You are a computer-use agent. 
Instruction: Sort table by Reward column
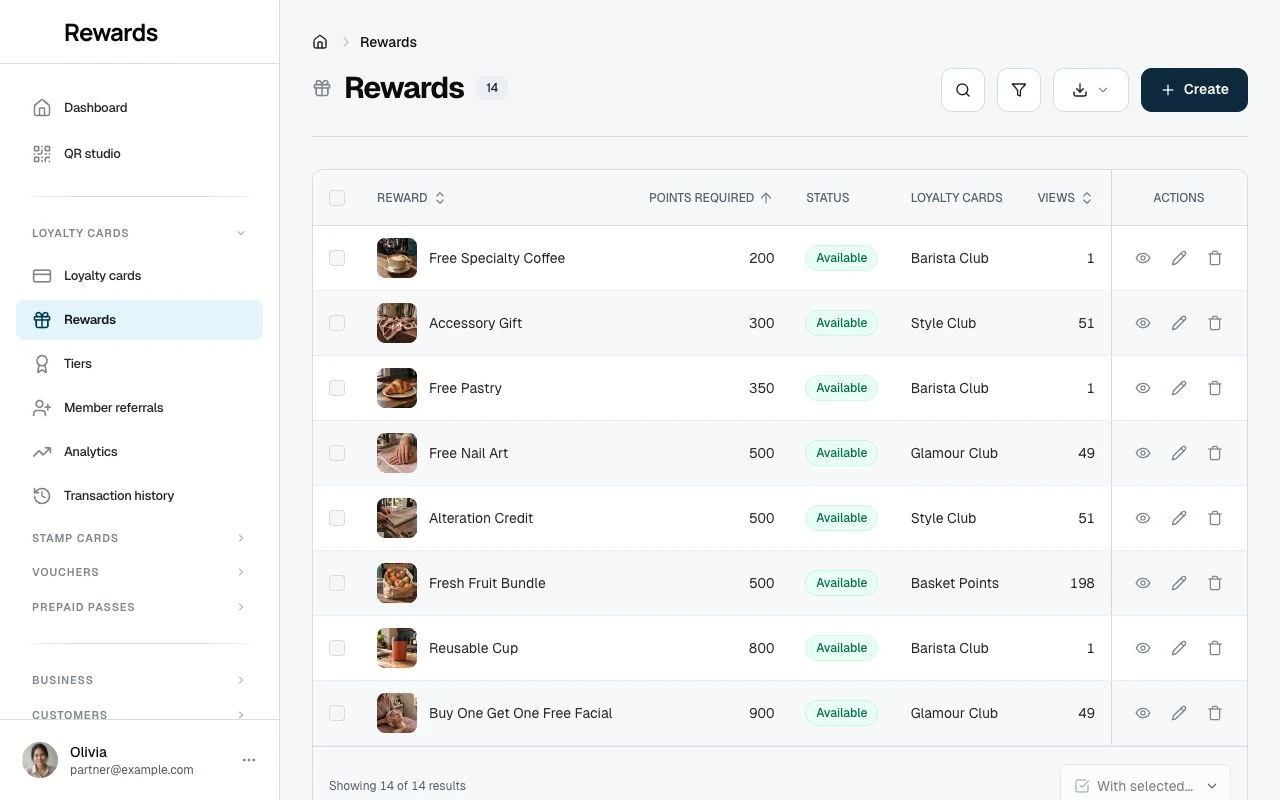point(411,198)
